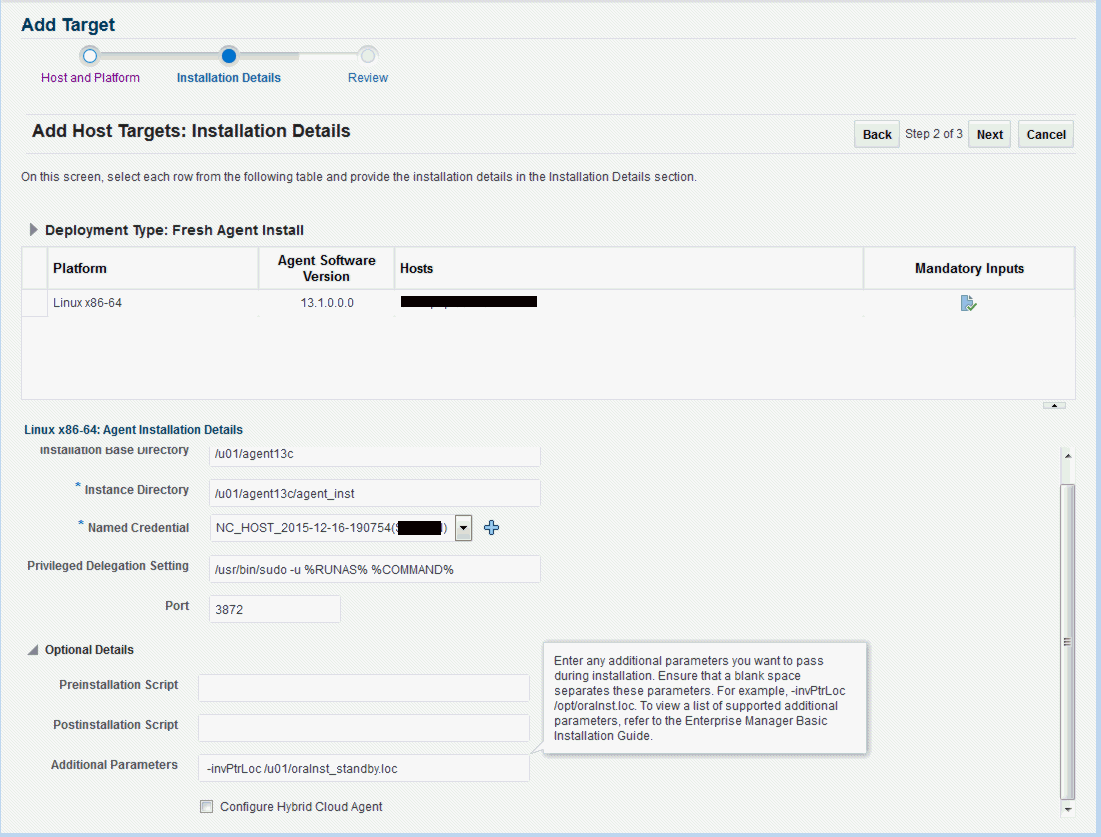Collapse the Optional Details section

click(33, 650)
